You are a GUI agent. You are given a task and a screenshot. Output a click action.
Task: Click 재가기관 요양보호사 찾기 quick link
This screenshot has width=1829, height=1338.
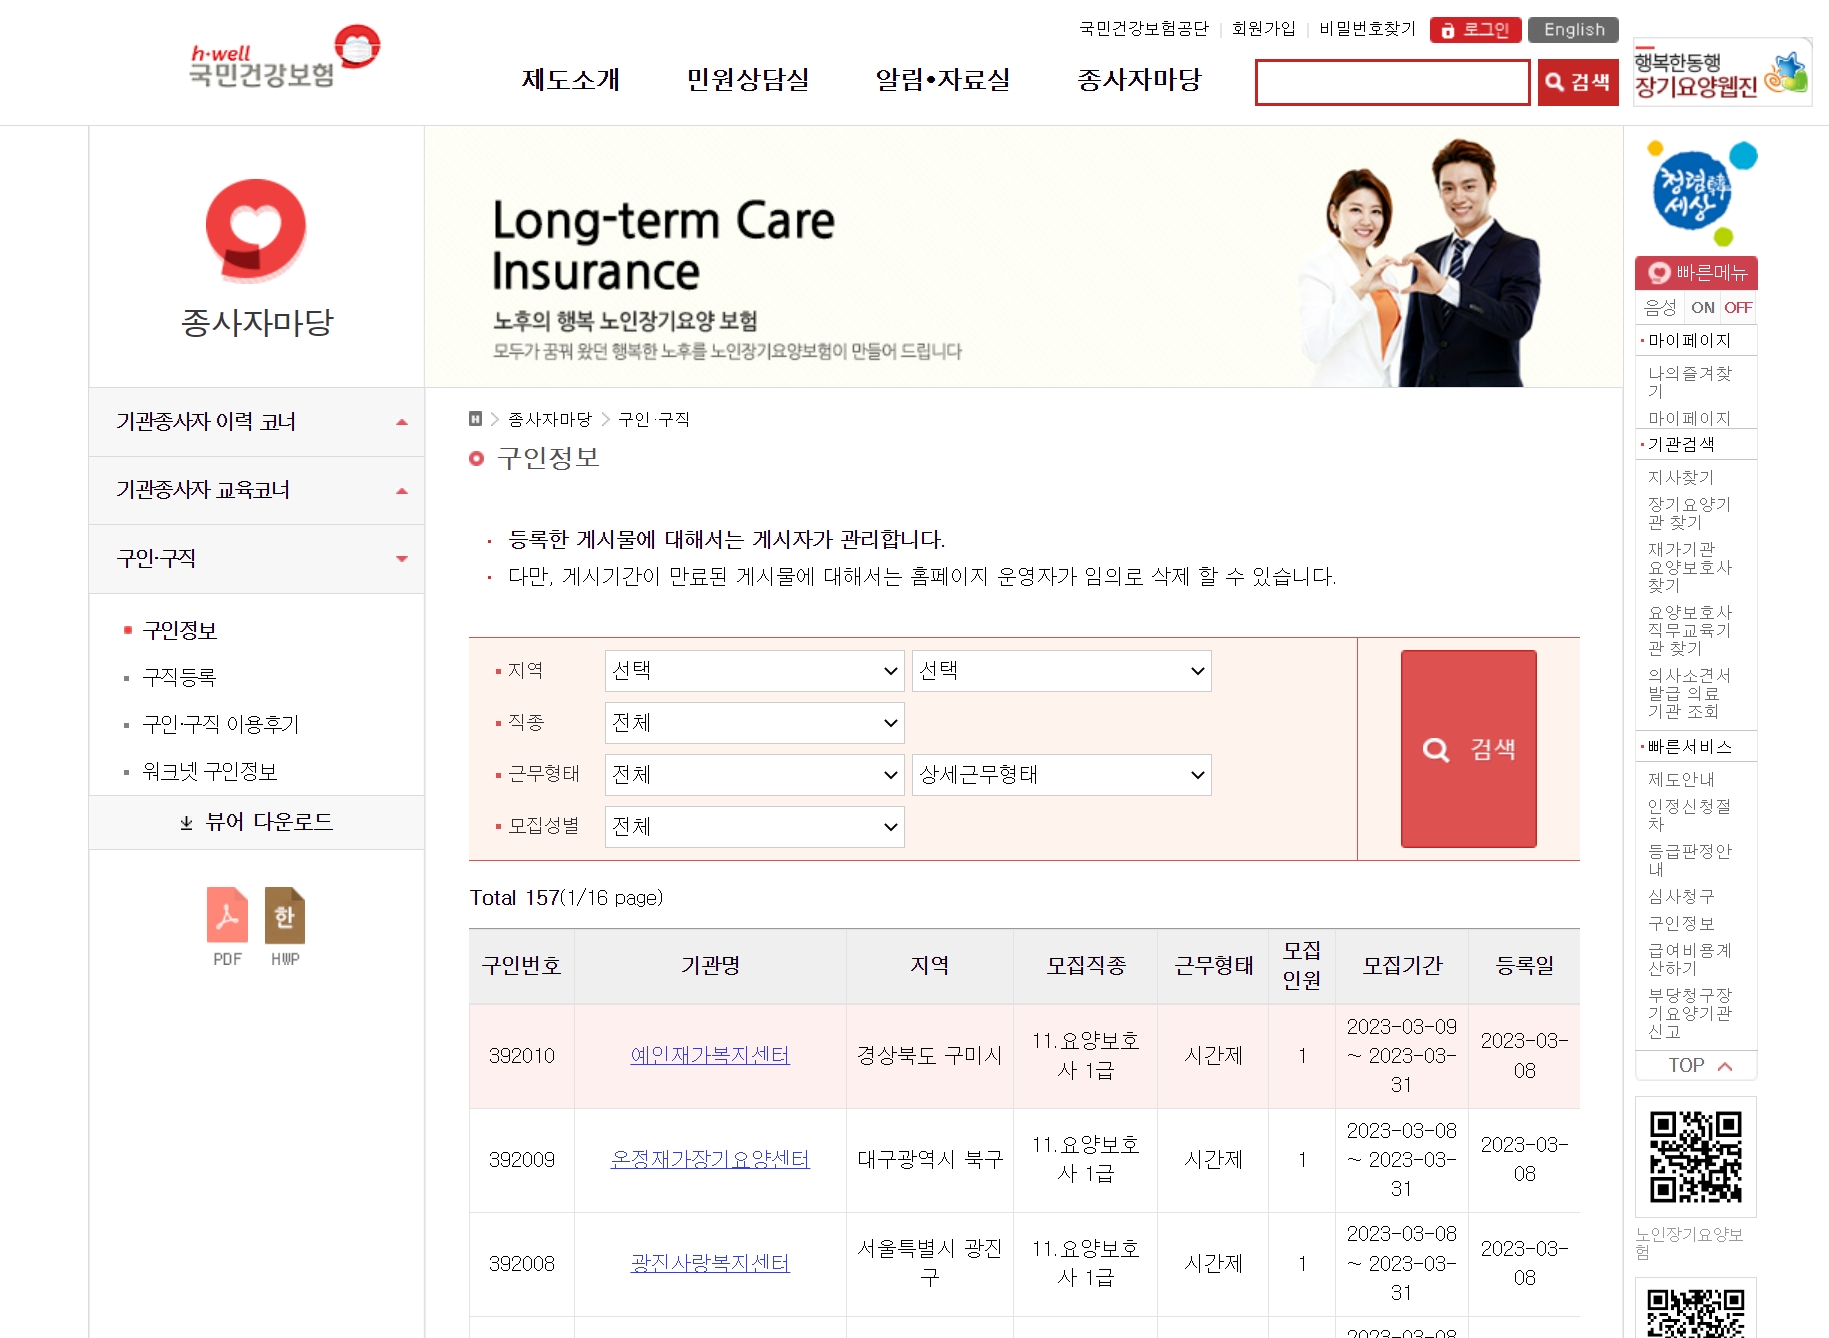pyautogui.click(x=1690, y=567)
